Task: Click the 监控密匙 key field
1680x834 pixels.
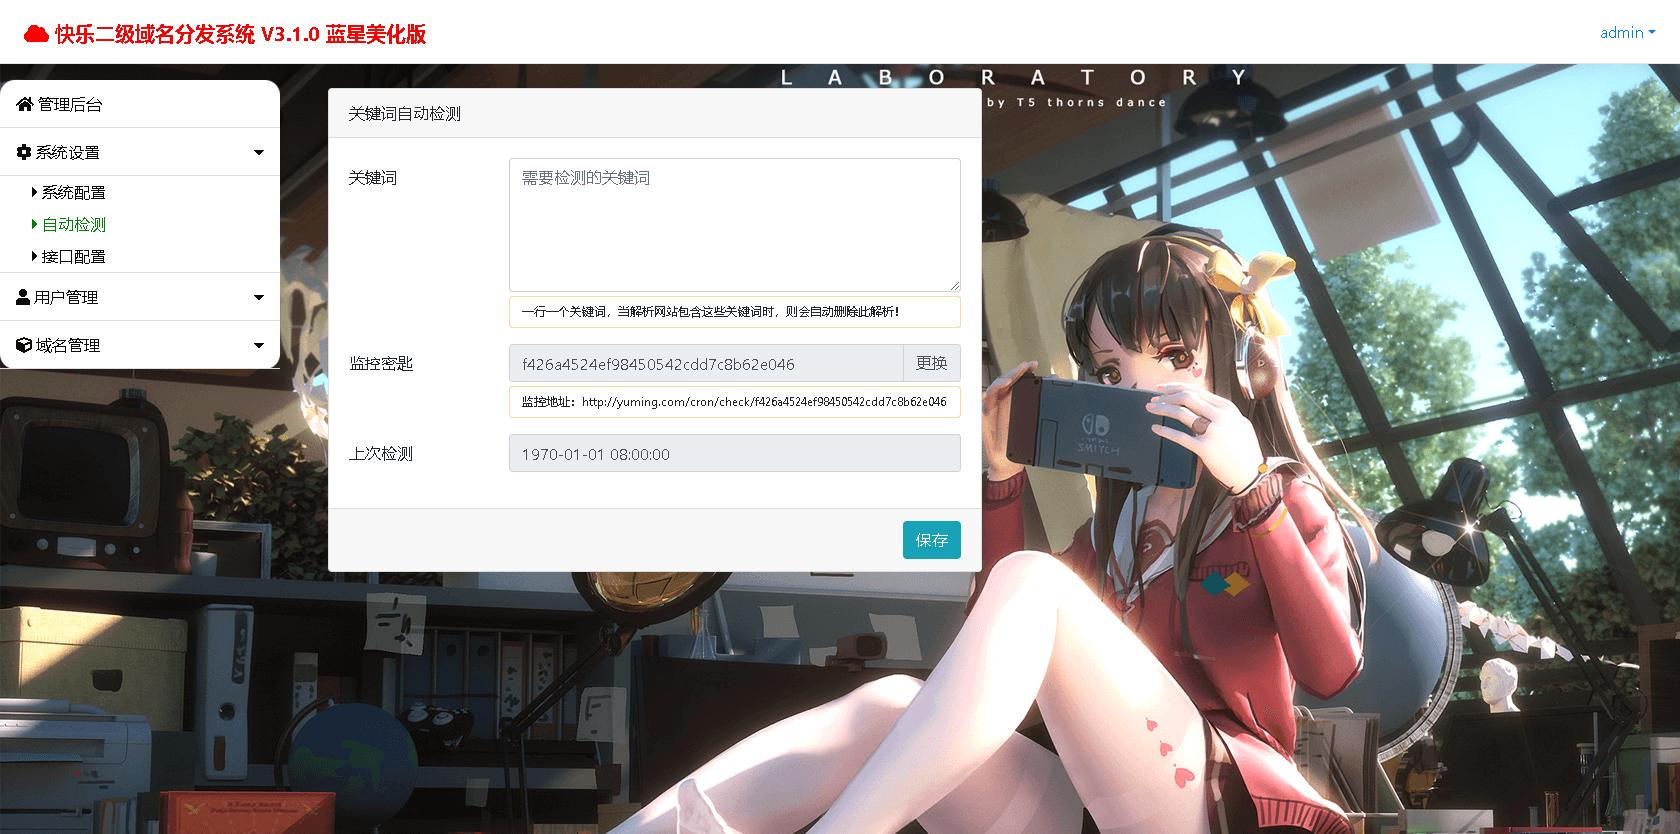Action: click(x=706, y=364)
